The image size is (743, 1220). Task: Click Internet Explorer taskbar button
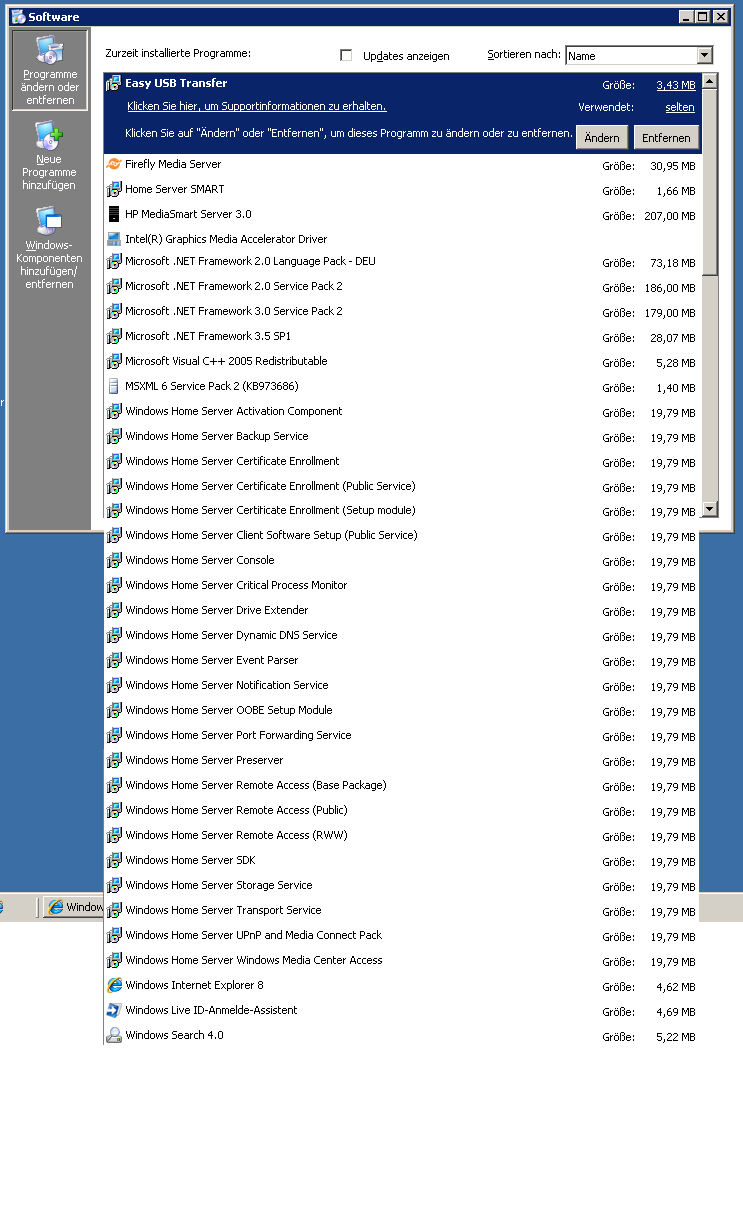[x=74, y=907]
